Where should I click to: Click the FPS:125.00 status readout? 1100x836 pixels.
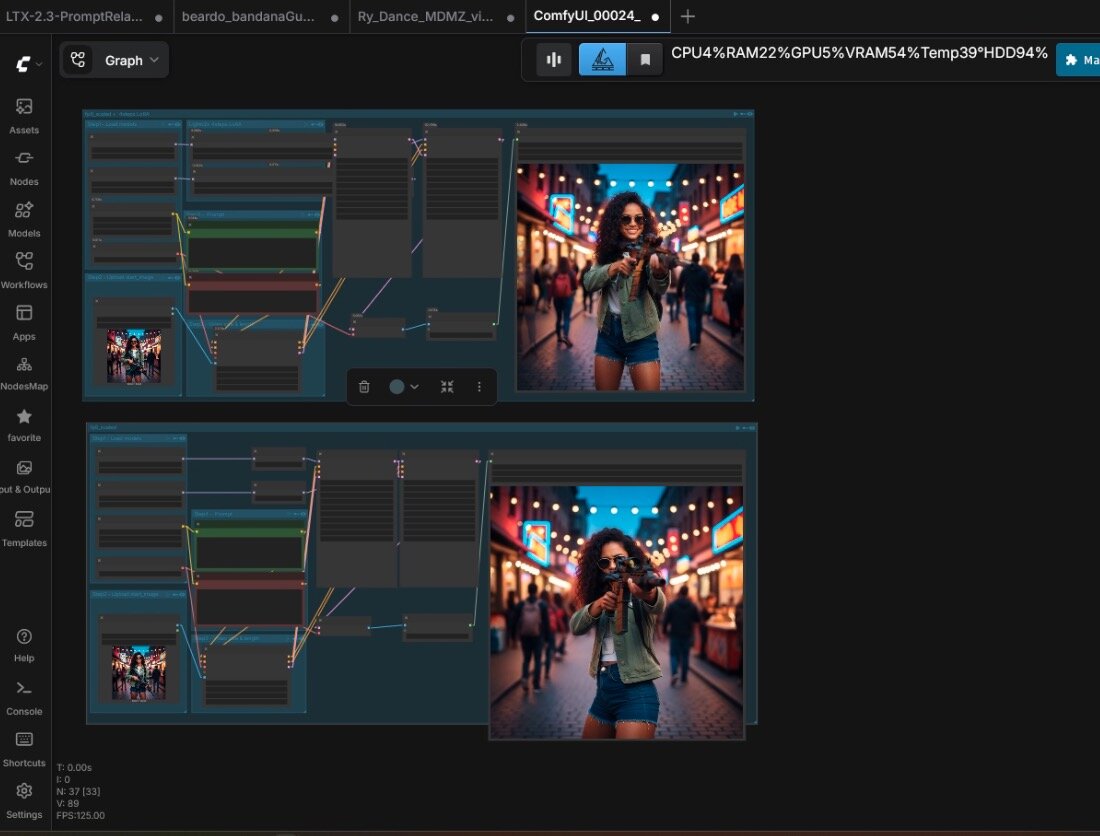[x=81, y=816]
